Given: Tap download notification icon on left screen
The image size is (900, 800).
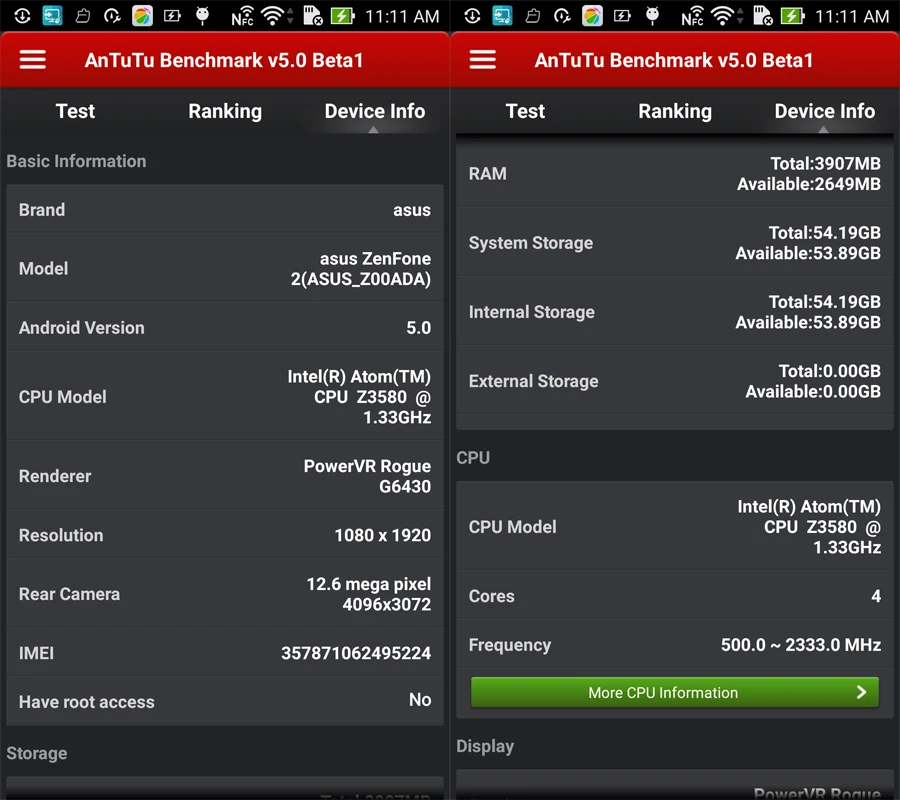Looking at the screenshot, I should pyautogui.click(x=22, y=16).
